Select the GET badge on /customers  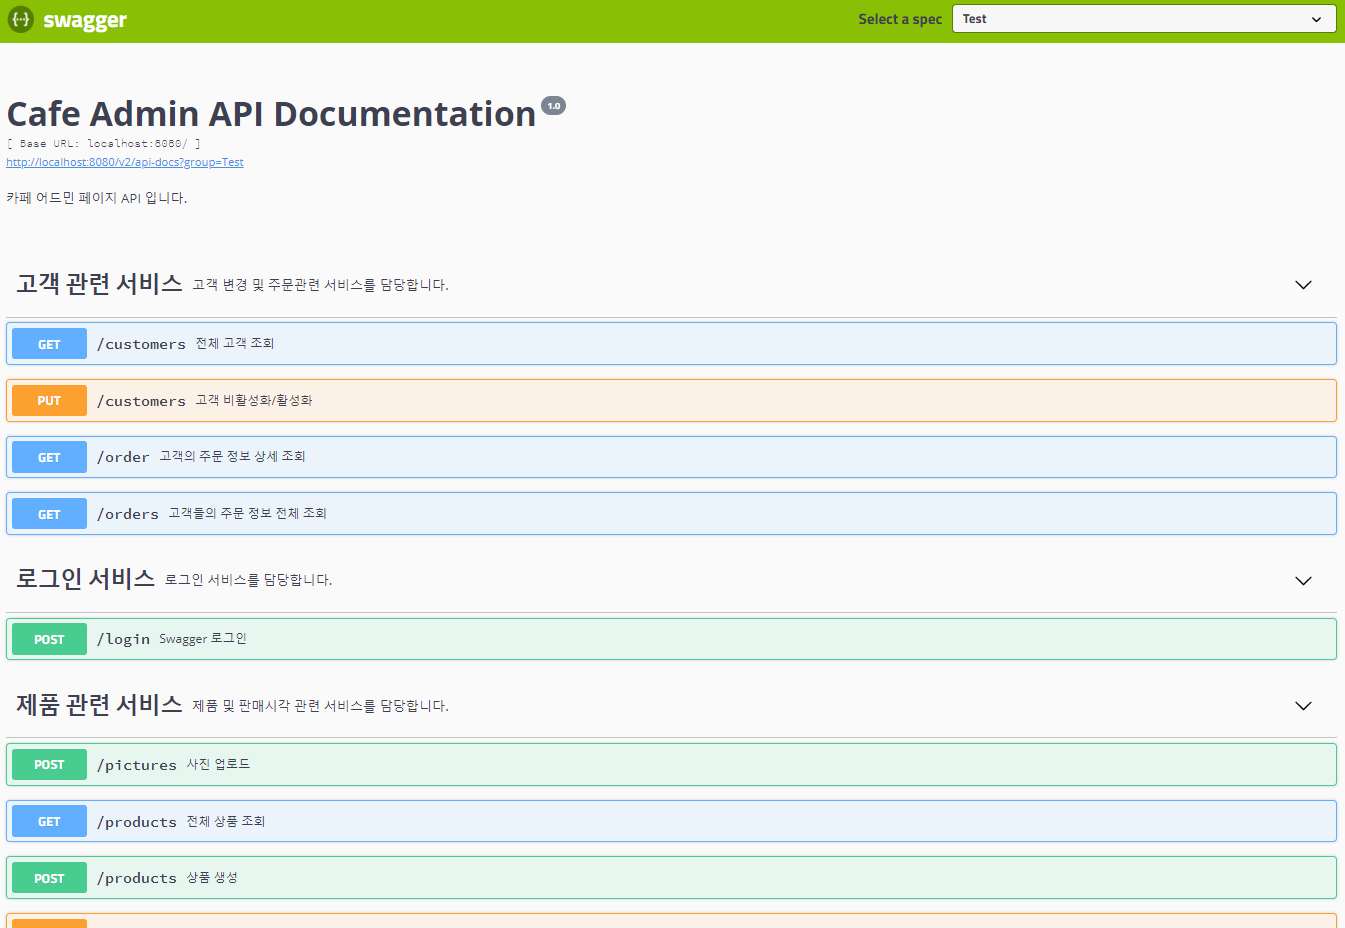point(48,343)
